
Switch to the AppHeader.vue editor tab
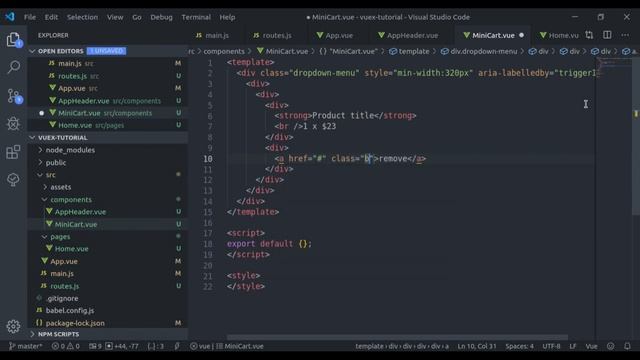click(411, 36)
